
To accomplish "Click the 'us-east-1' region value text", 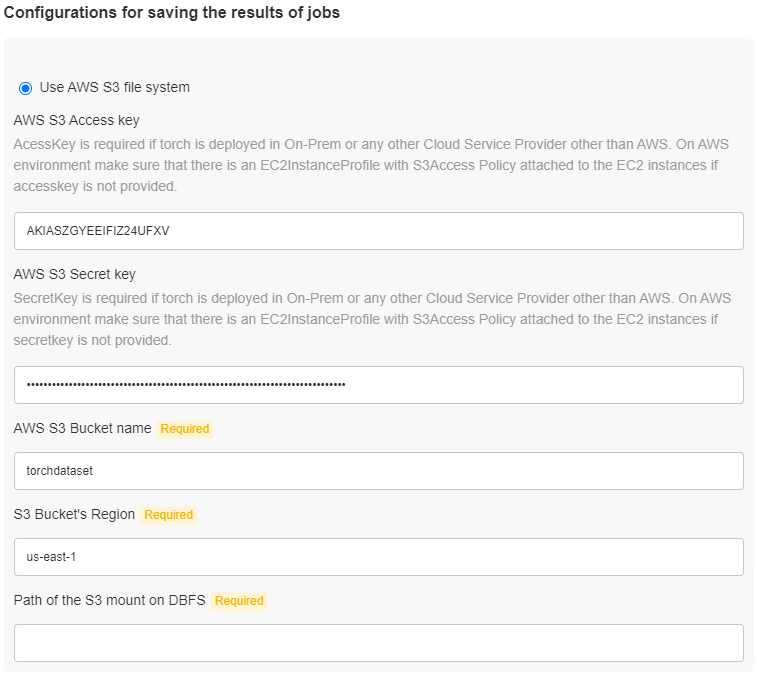I will click(51, 557).
